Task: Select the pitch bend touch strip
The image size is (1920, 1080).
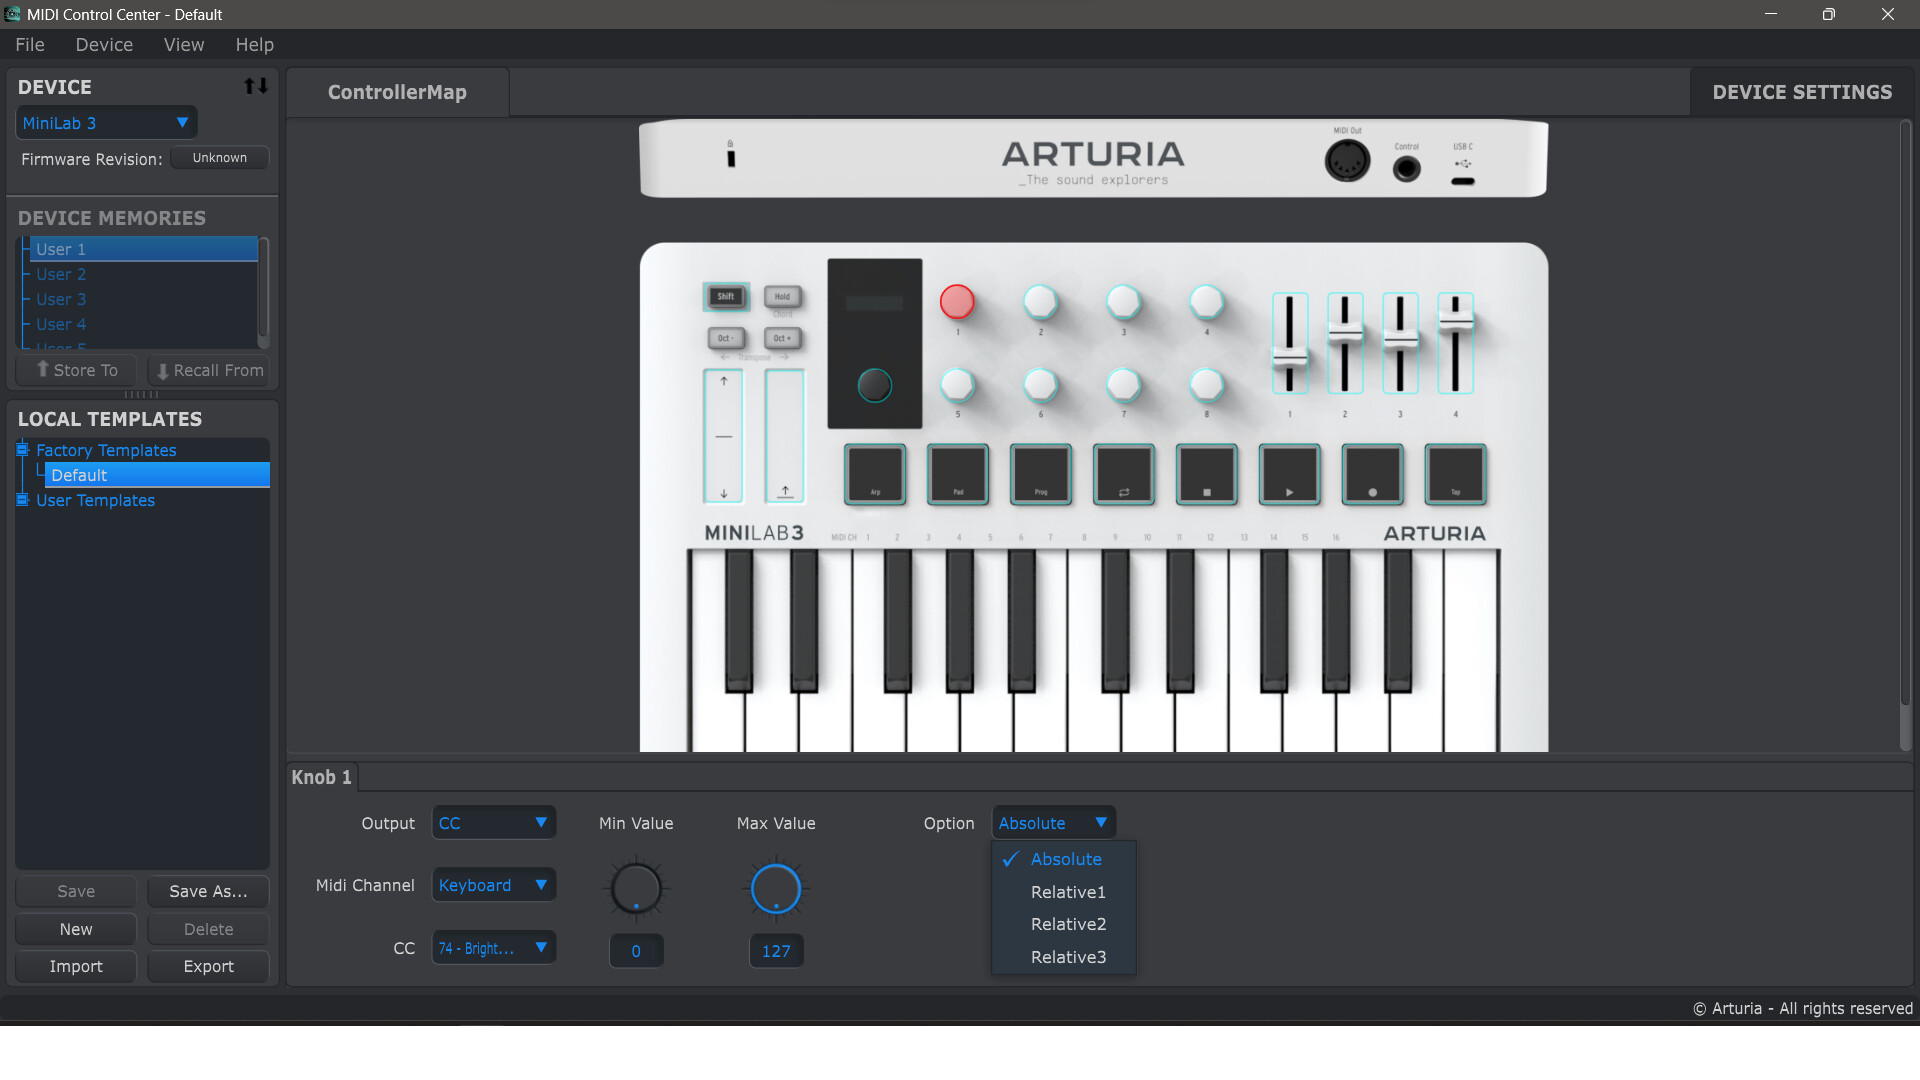Action: point(724,436)
